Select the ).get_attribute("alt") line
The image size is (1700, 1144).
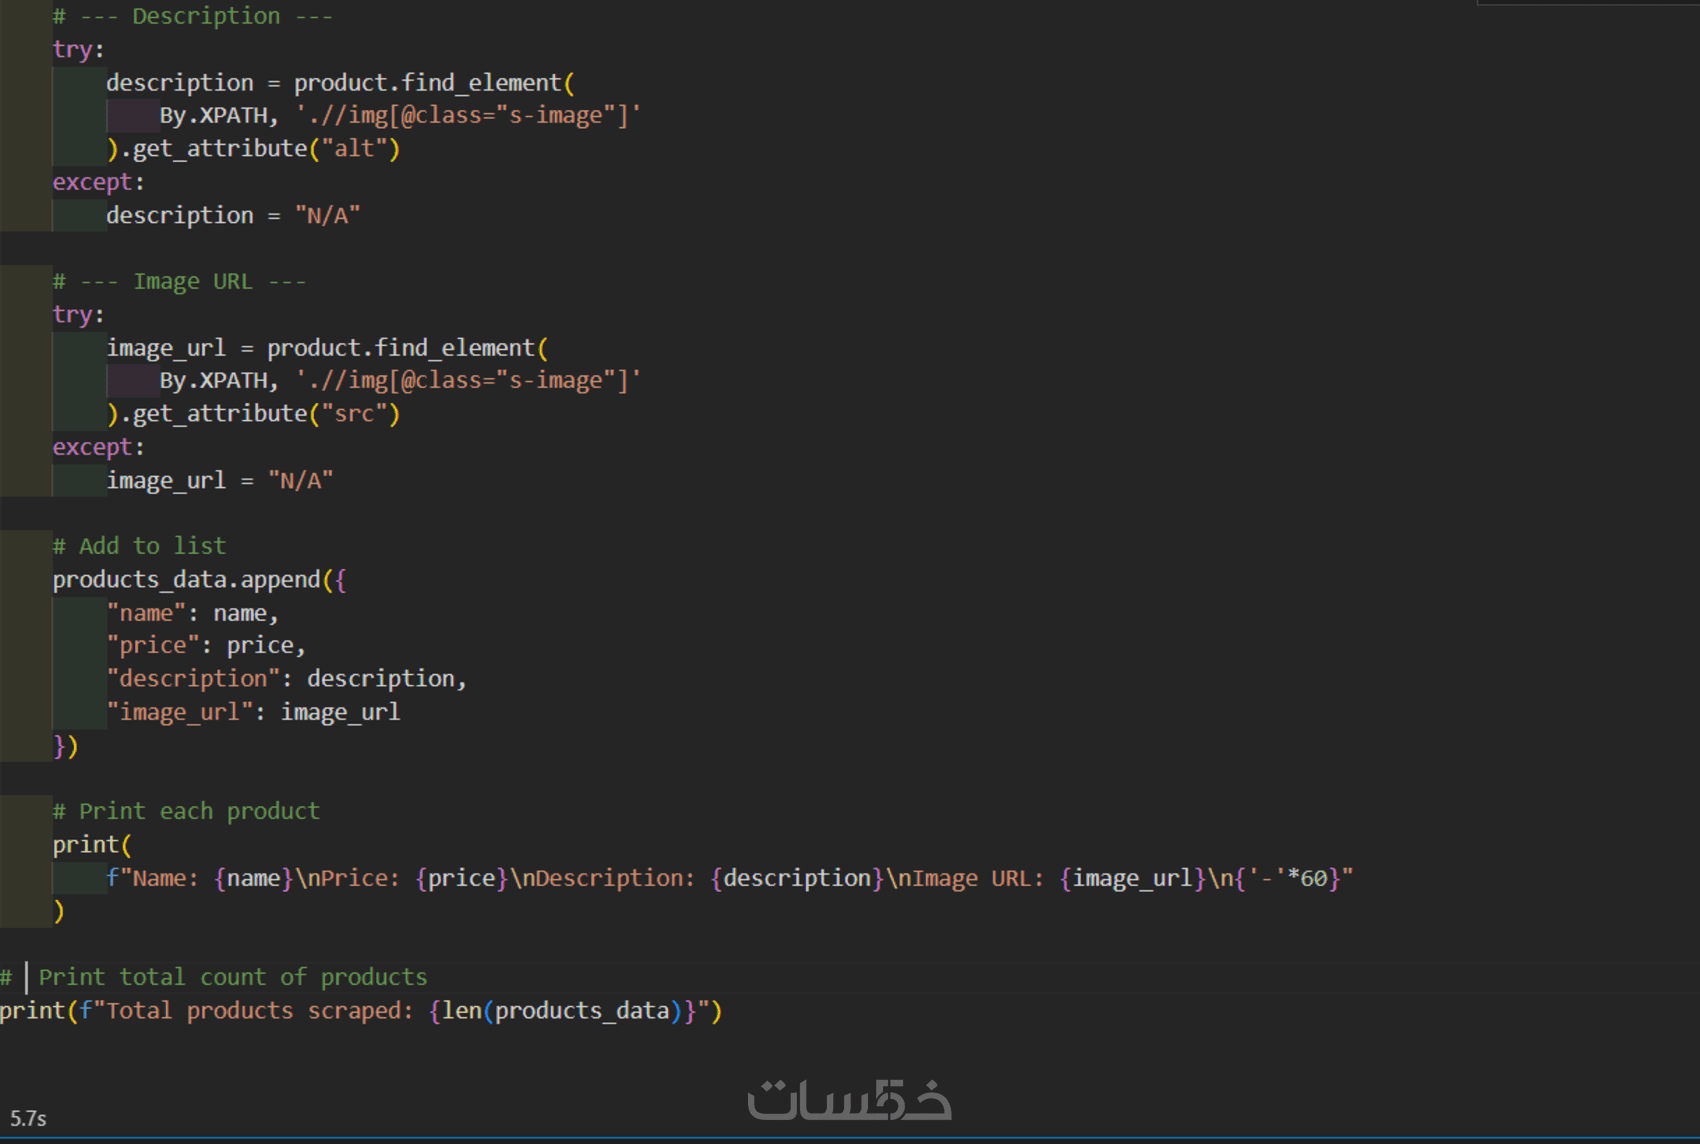click(x=253, y=148)
